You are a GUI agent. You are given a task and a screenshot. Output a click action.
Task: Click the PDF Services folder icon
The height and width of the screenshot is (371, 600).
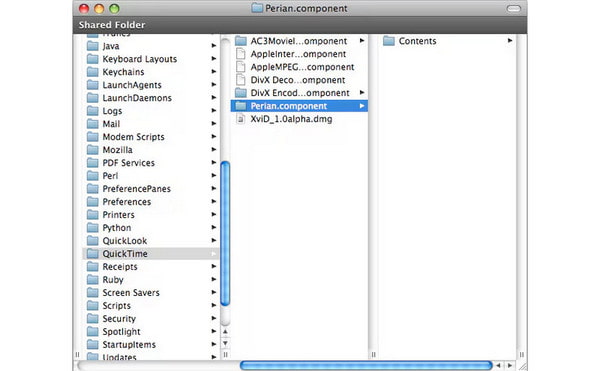click(93, 163)
